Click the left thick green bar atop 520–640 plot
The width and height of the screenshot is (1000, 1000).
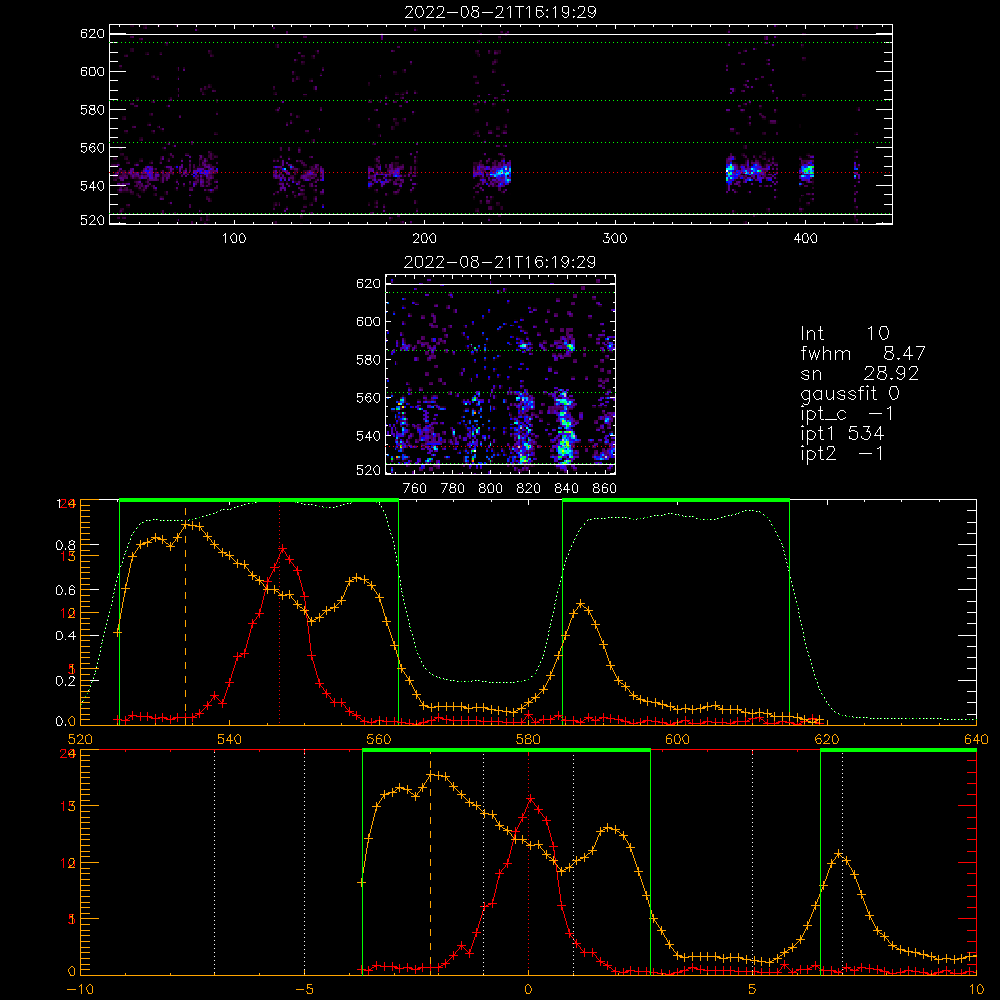259,500
